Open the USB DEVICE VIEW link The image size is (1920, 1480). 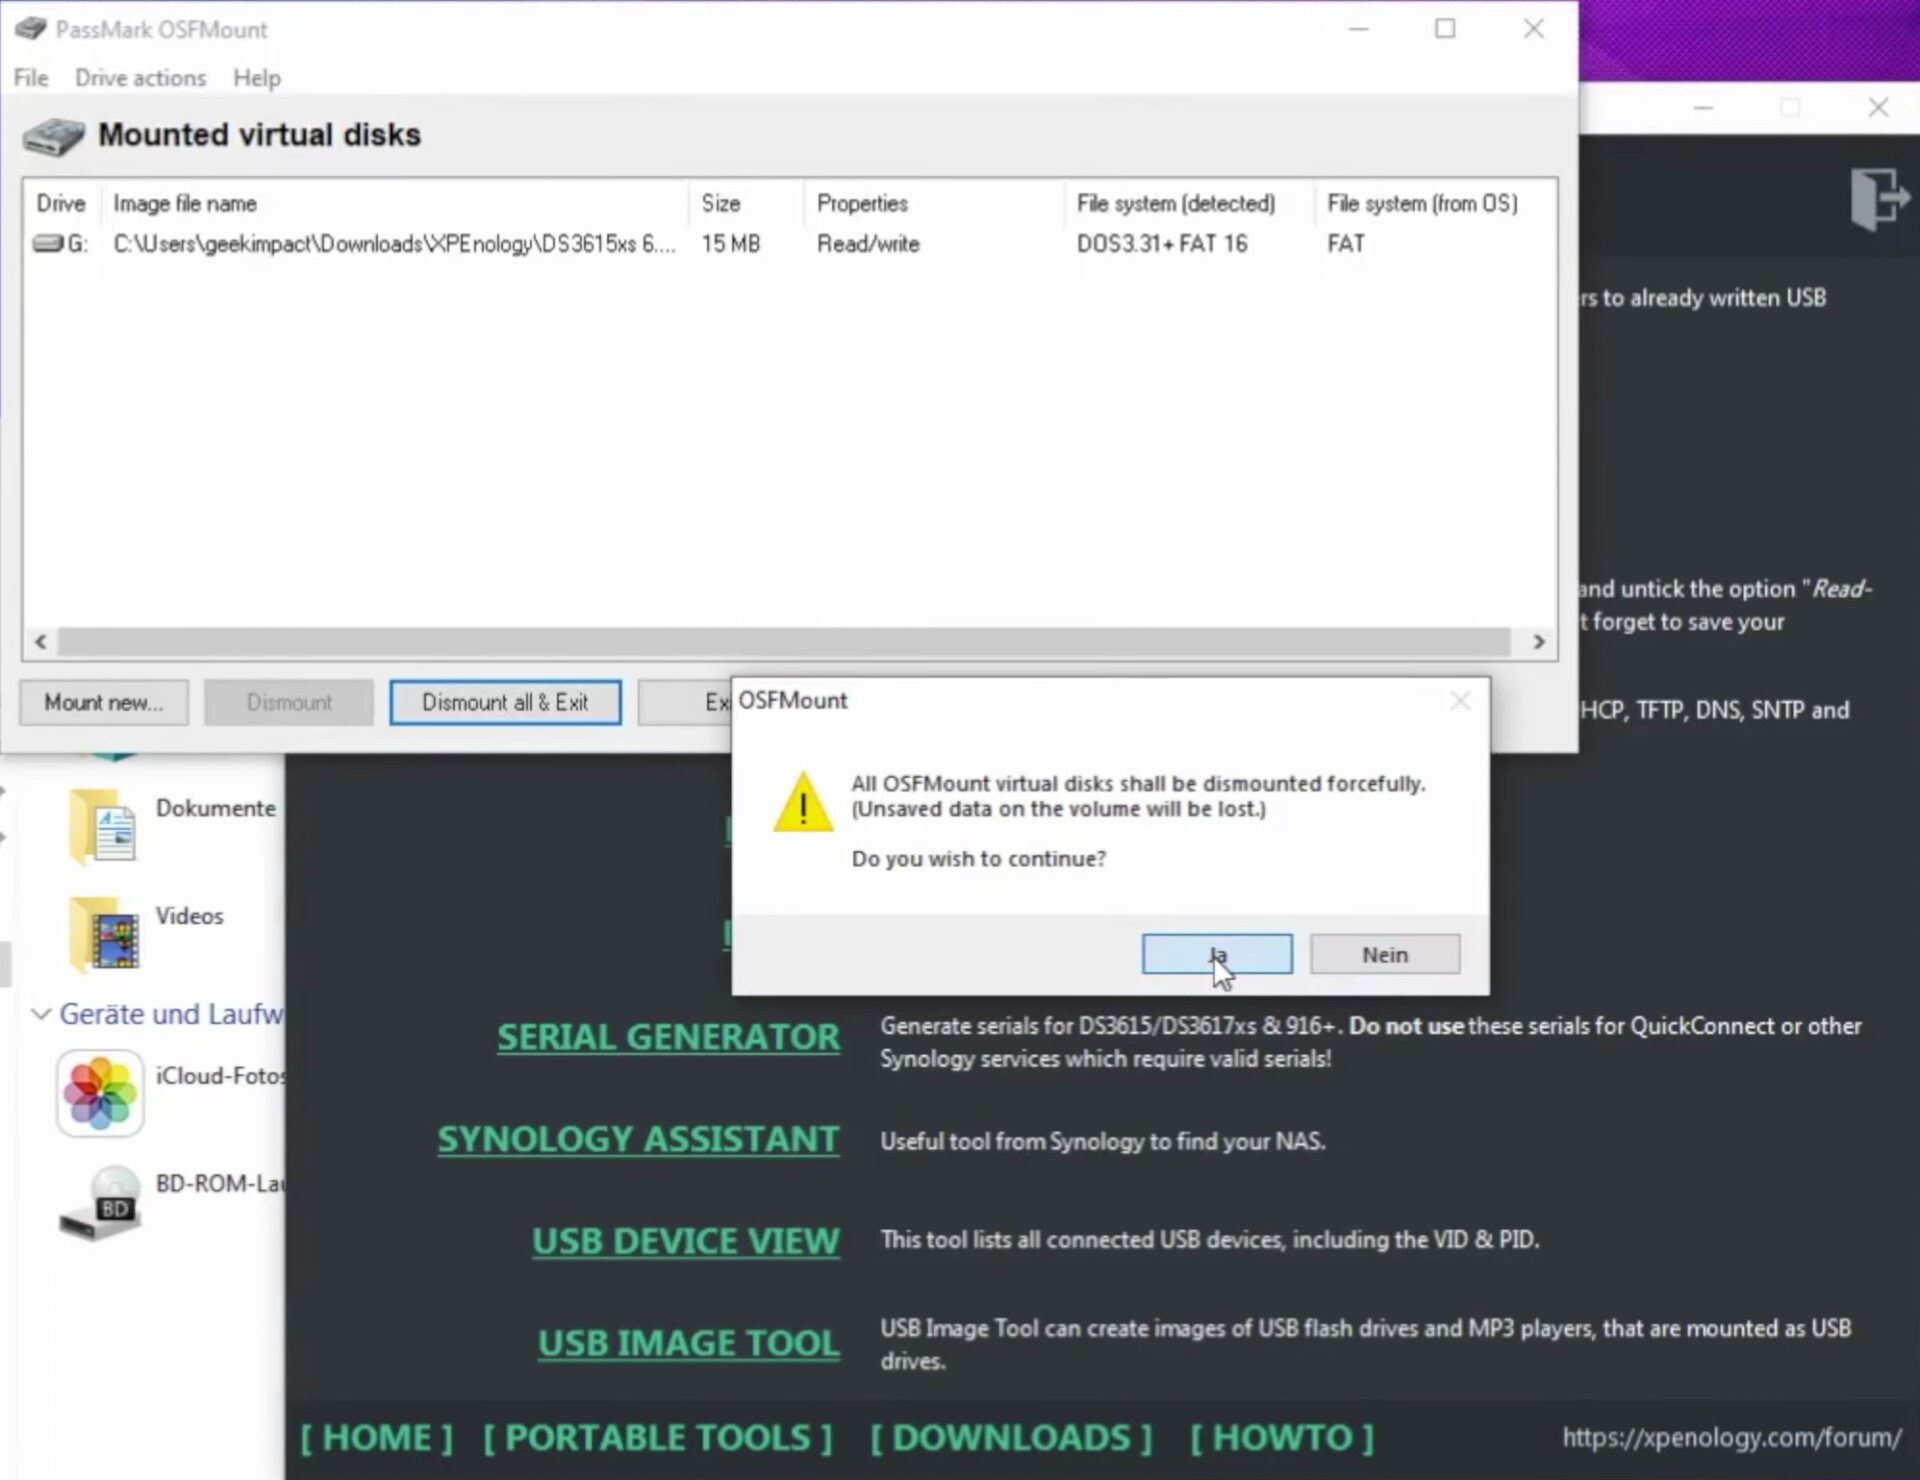[x=685, y=1241]
